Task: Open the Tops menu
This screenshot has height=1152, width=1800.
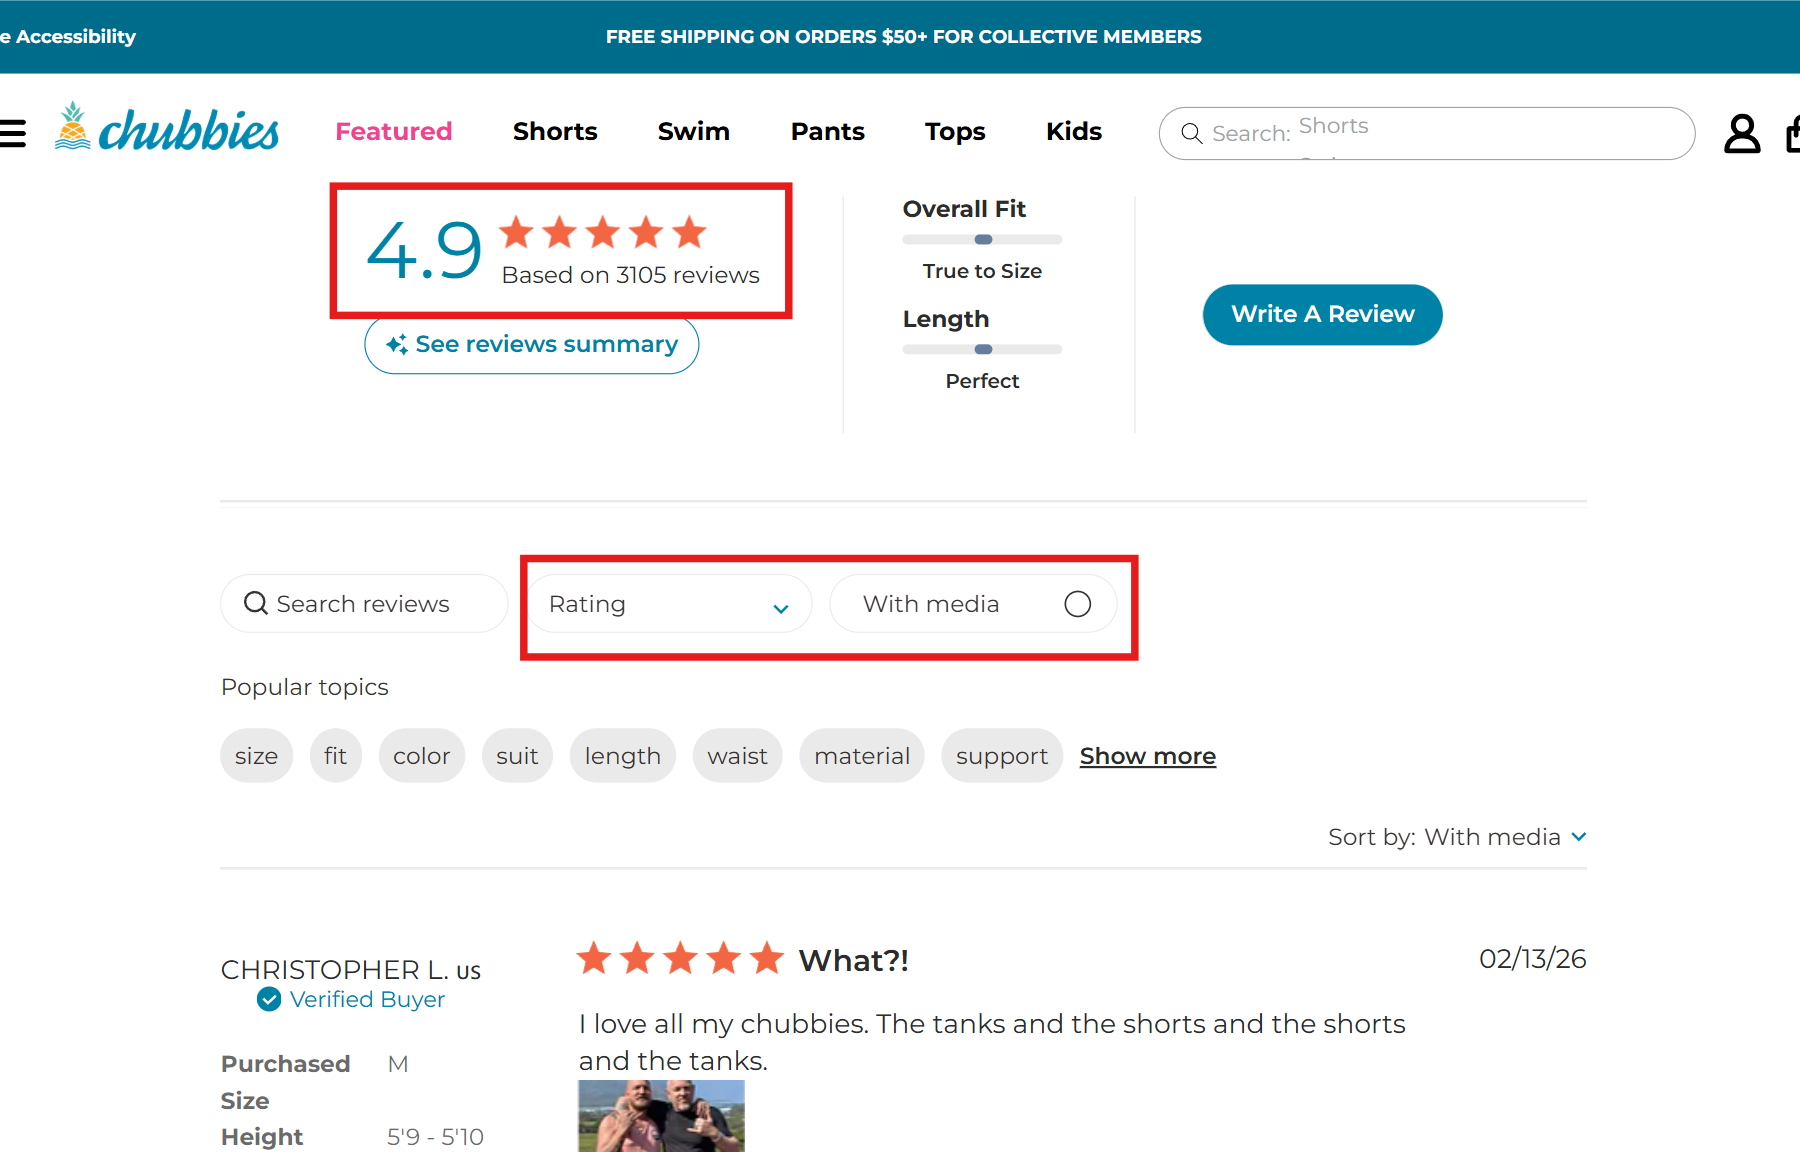Action: [955, 132]
